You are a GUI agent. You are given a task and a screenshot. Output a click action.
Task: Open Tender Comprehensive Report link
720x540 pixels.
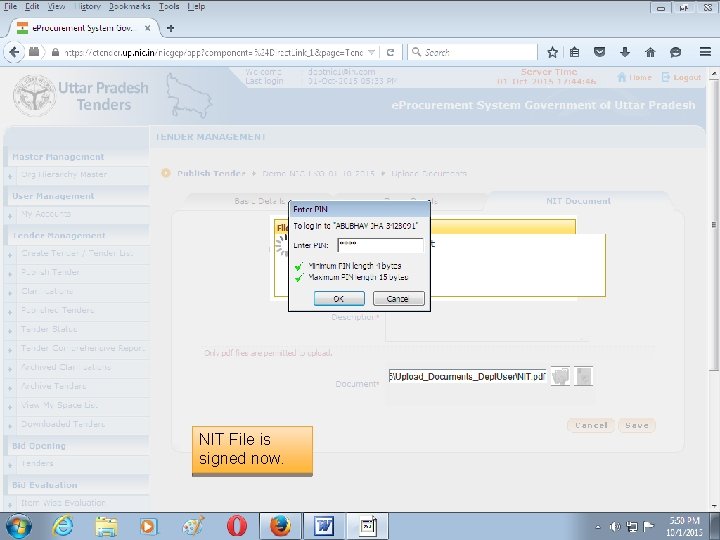point(83,348)
